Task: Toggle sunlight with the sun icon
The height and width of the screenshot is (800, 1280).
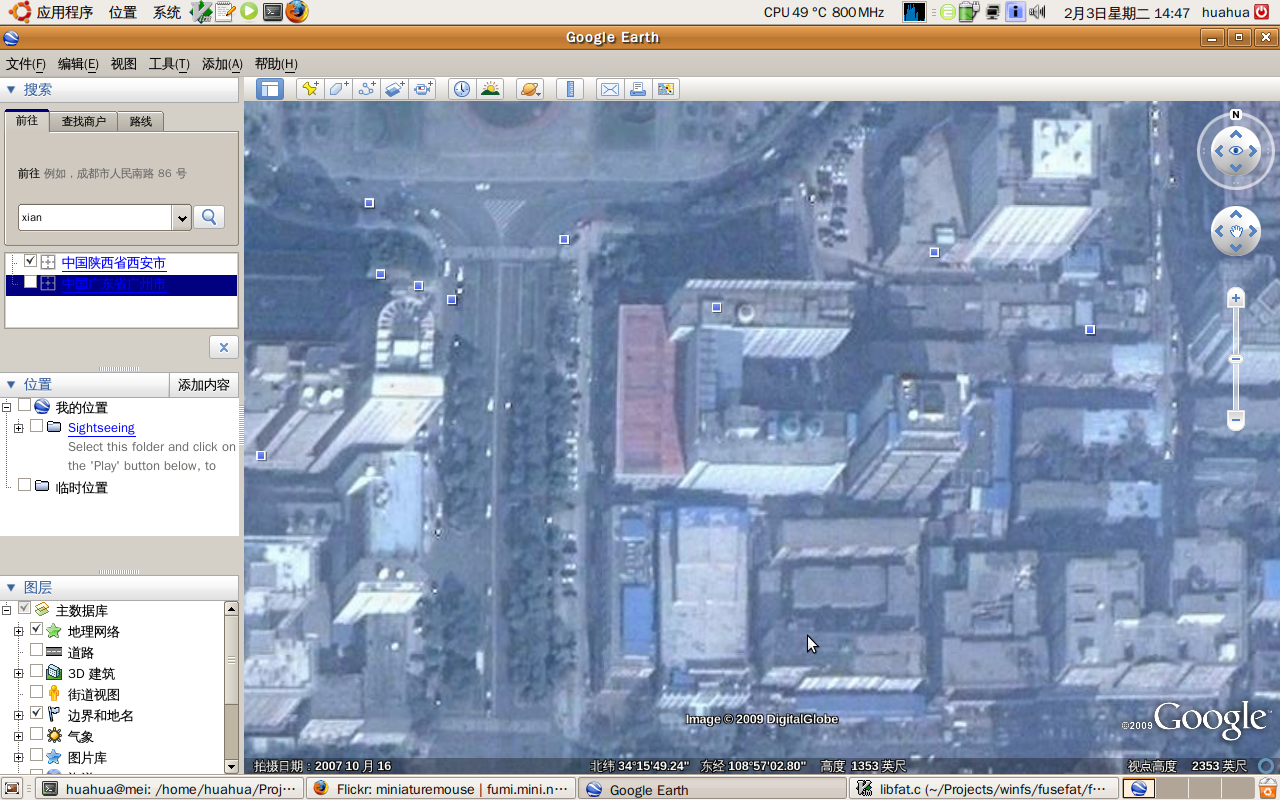Action: click(x=490, y=89)
